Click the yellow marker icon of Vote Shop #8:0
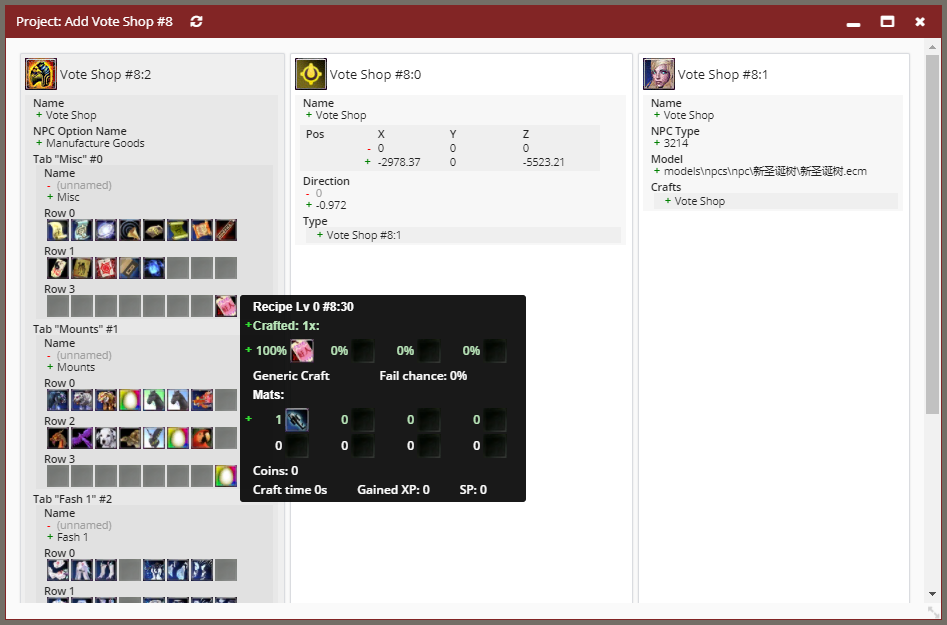The width and height of the screenshot is (947, 625). (x=311, y=74)
